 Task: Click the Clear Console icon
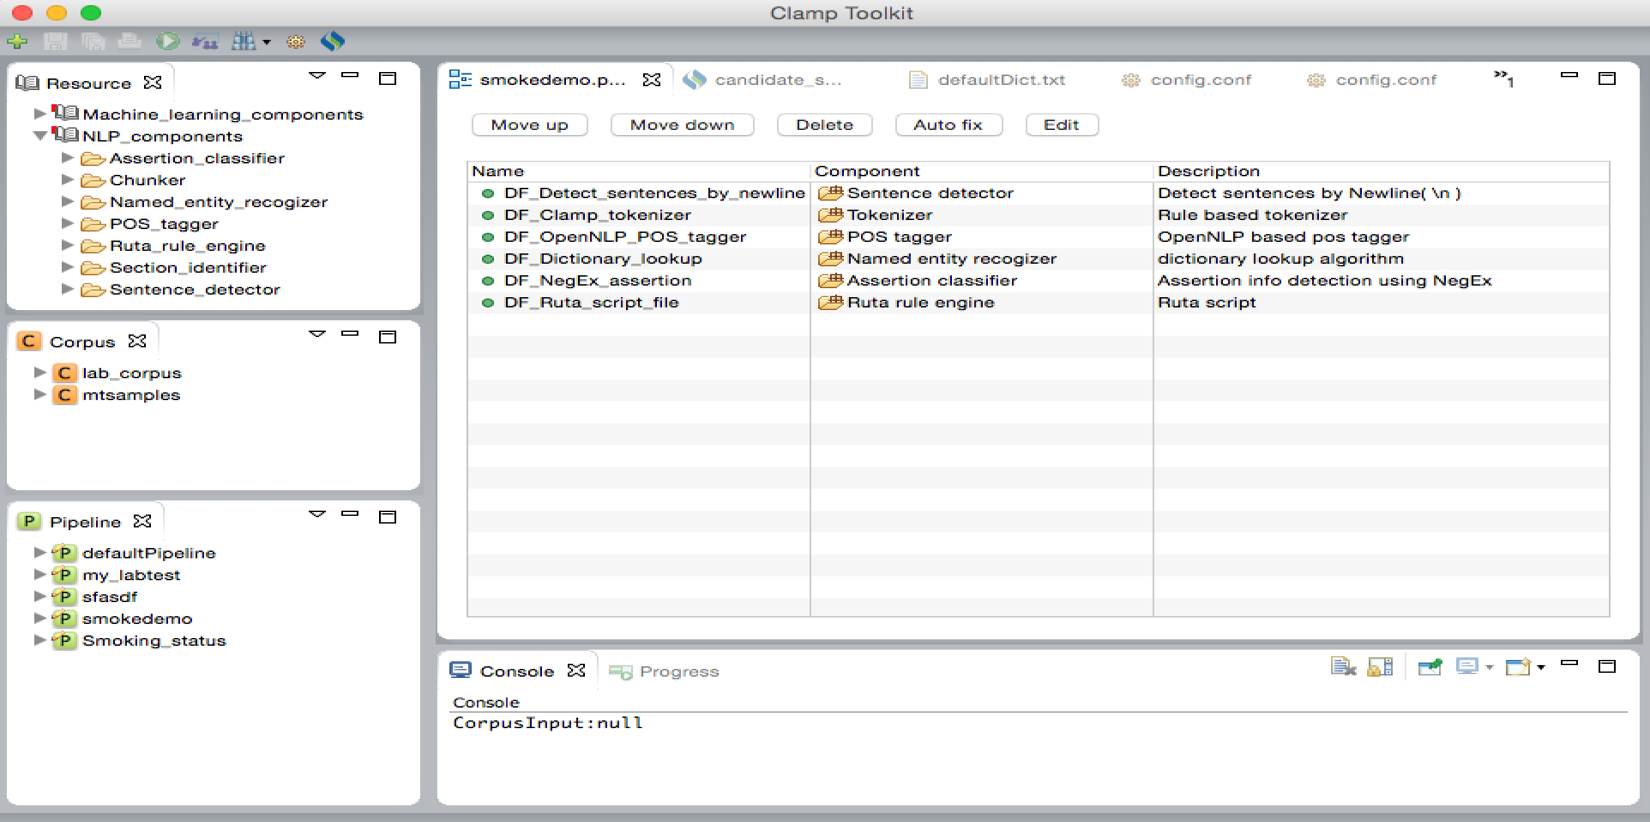pyautogui.click(x=1343, y=667)
